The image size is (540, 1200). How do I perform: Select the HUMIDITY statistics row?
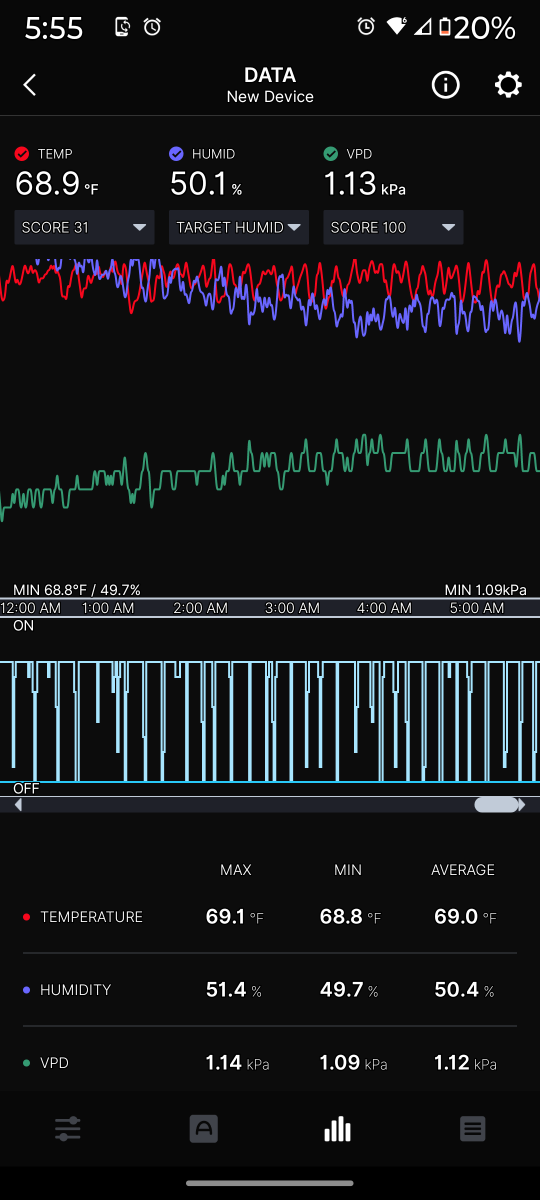pos(270,990)
